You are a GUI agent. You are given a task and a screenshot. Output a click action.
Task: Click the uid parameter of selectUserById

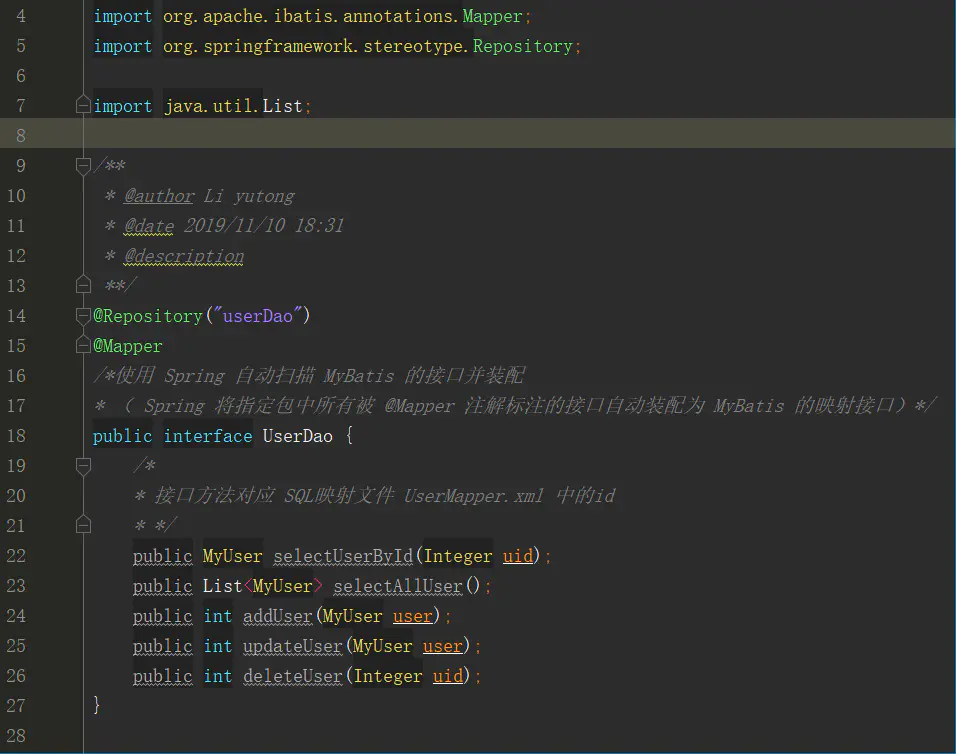[518, 556]
